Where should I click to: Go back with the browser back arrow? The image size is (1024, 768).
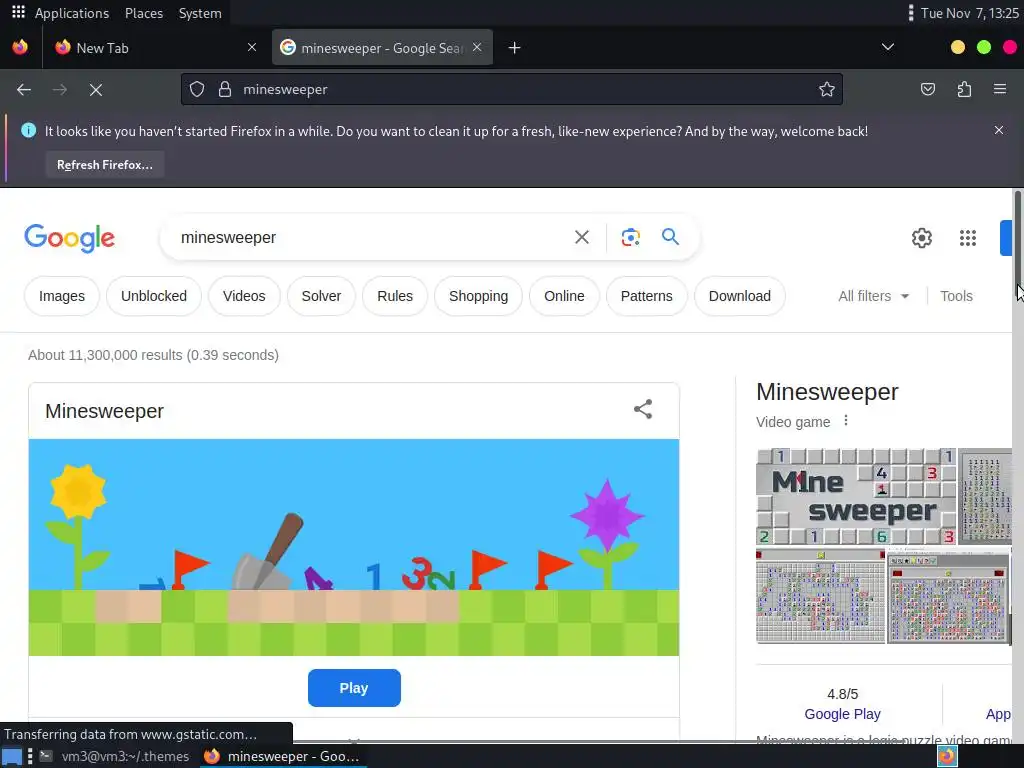(24, 89)
